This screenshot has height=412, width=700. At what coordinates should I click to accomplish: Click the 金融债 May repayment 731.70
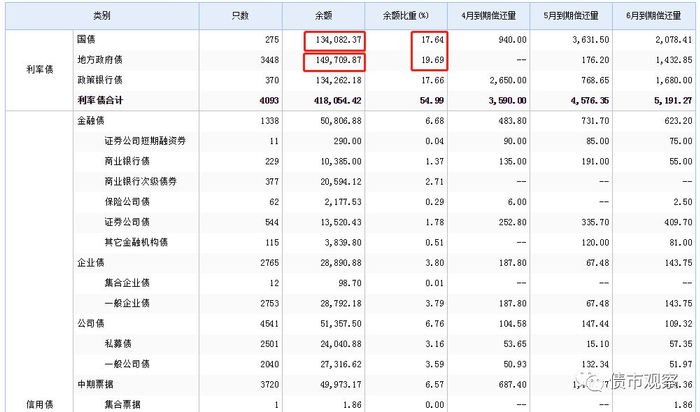[595, 121]
